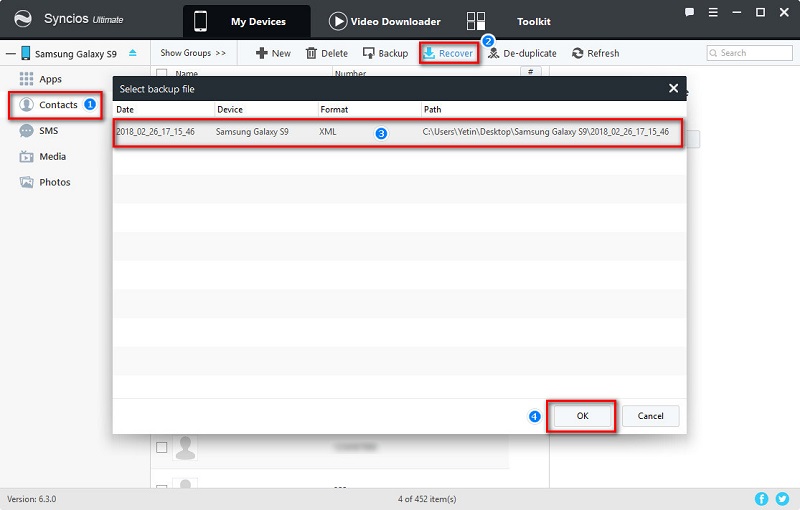The image size is (800, 510).
Task: Click the XML format cell
Action: pyautogui.click(x=328, y=132)
